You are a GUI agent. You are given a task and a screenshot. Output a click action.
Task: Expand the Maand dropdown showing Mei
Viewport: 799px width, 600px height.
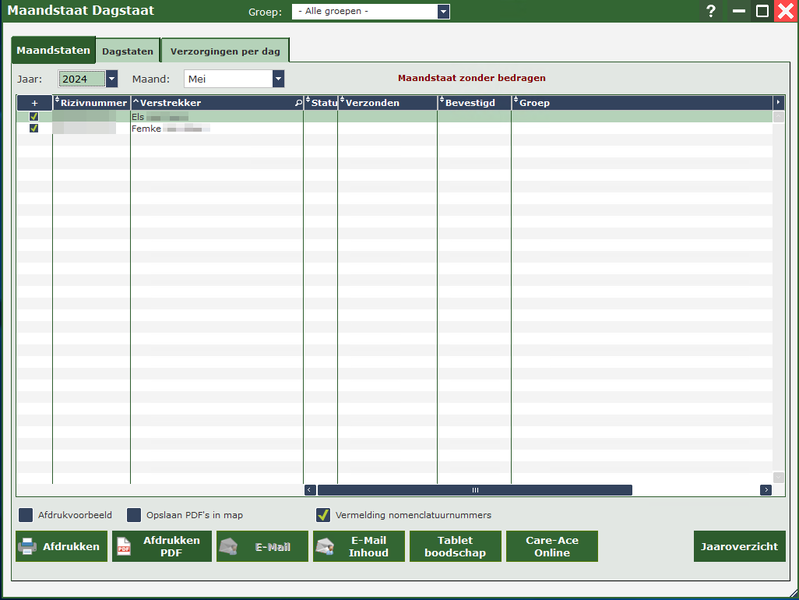click(278, 79)
